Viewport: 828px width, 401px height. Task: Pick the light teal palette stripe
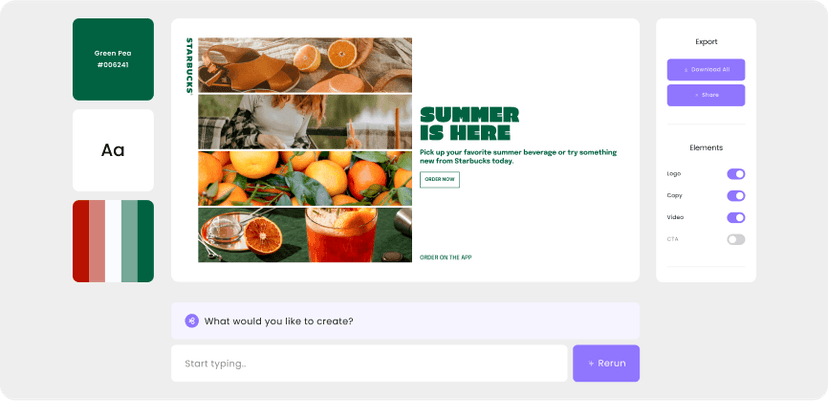[x=129, y=241]
